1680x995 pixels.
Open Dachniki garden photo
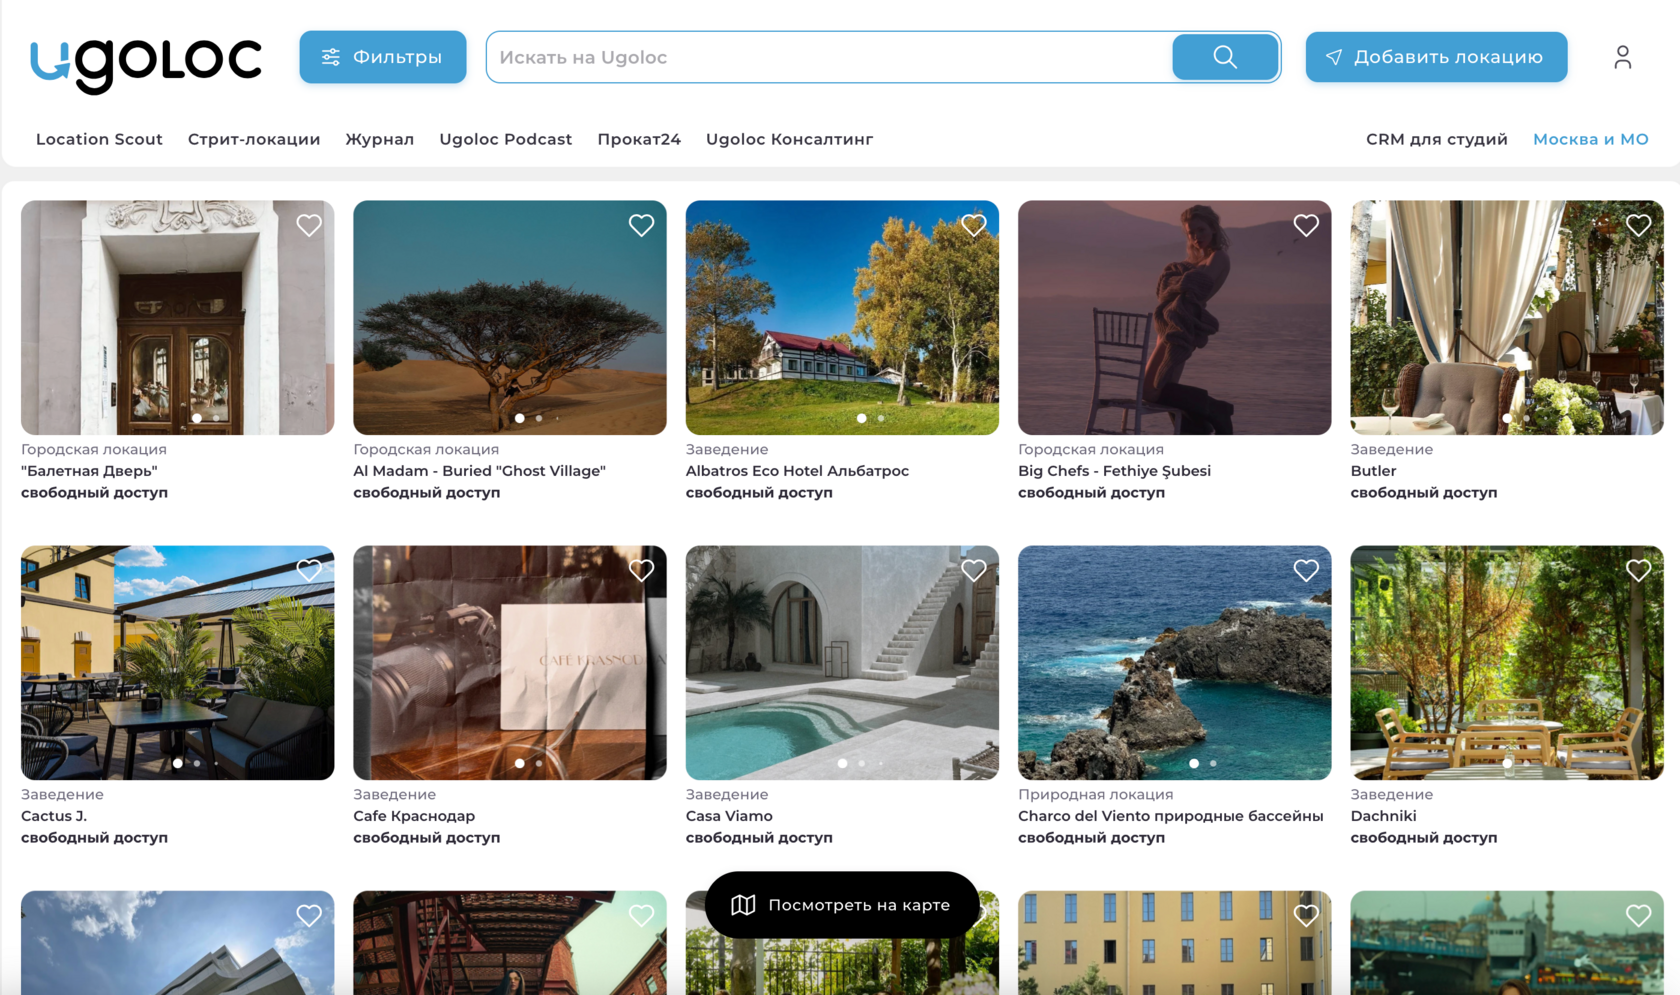(1507, 663)
